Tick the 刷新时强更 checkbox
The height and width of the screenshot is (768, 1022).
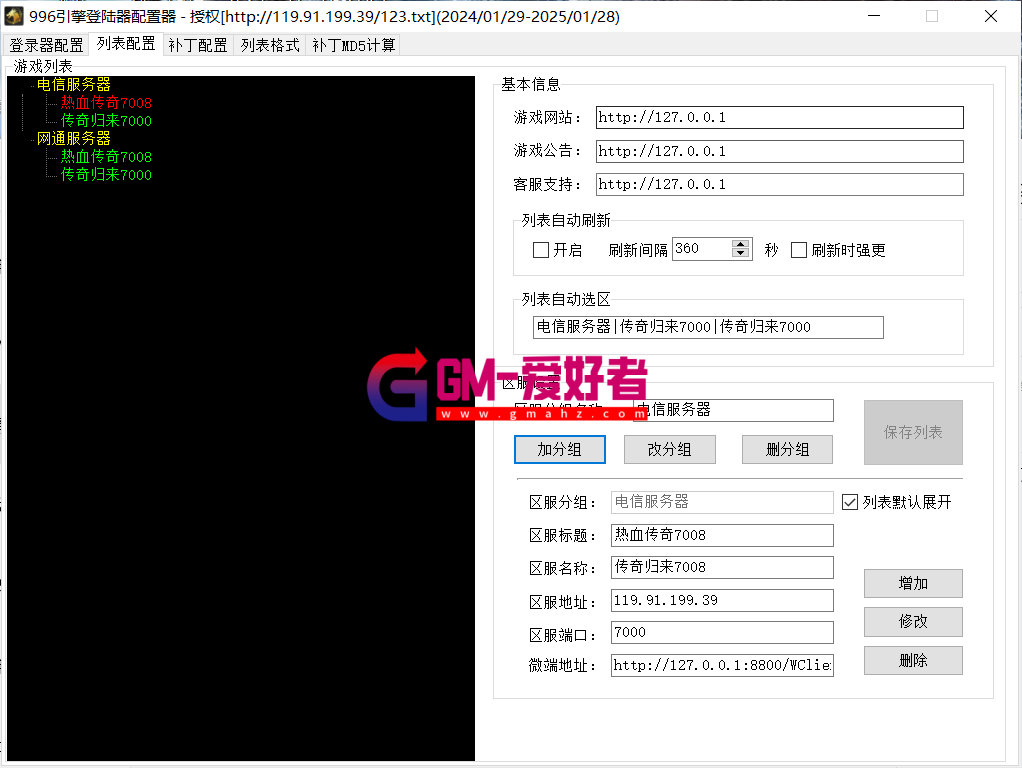[798, 250]
